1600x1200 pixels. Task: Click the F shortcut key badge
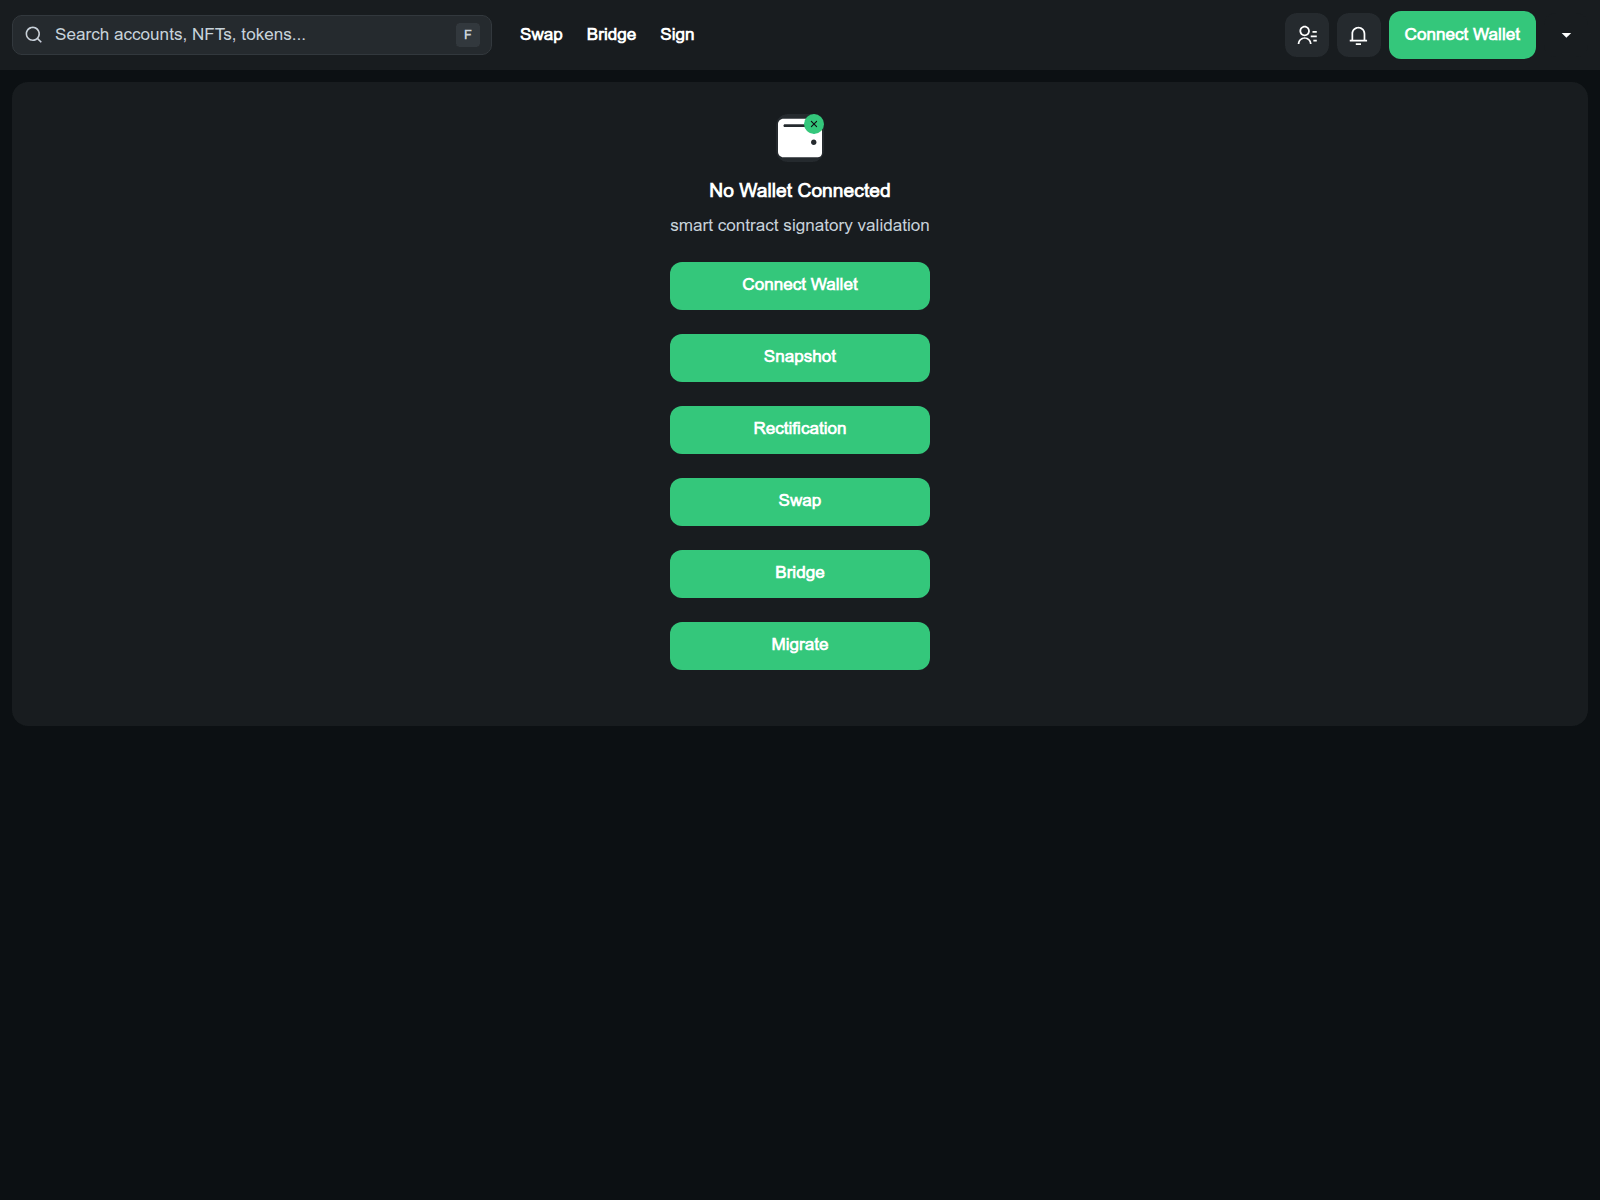tap(468, 35)
